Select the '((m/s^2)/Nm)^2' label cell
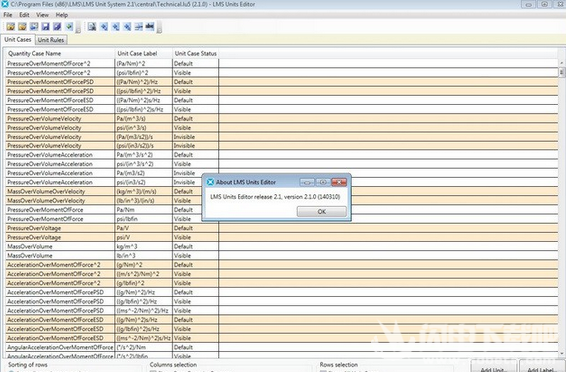The width and height of the screenshot is (566, 372). [x=144, y=274]
